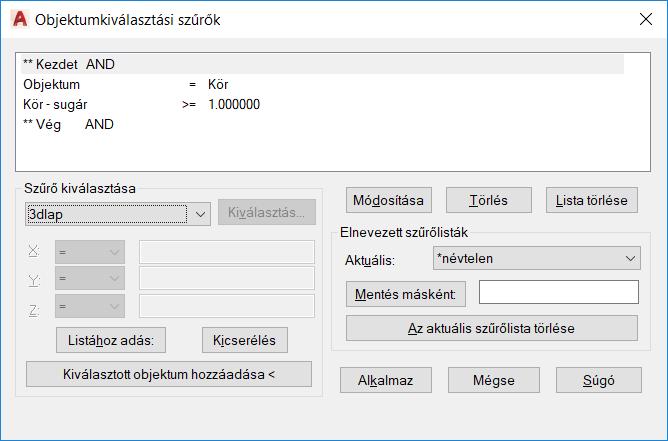Screen dimensions: 668x441
Task: Click the Lista törlése button
Action: pos(592,200)
